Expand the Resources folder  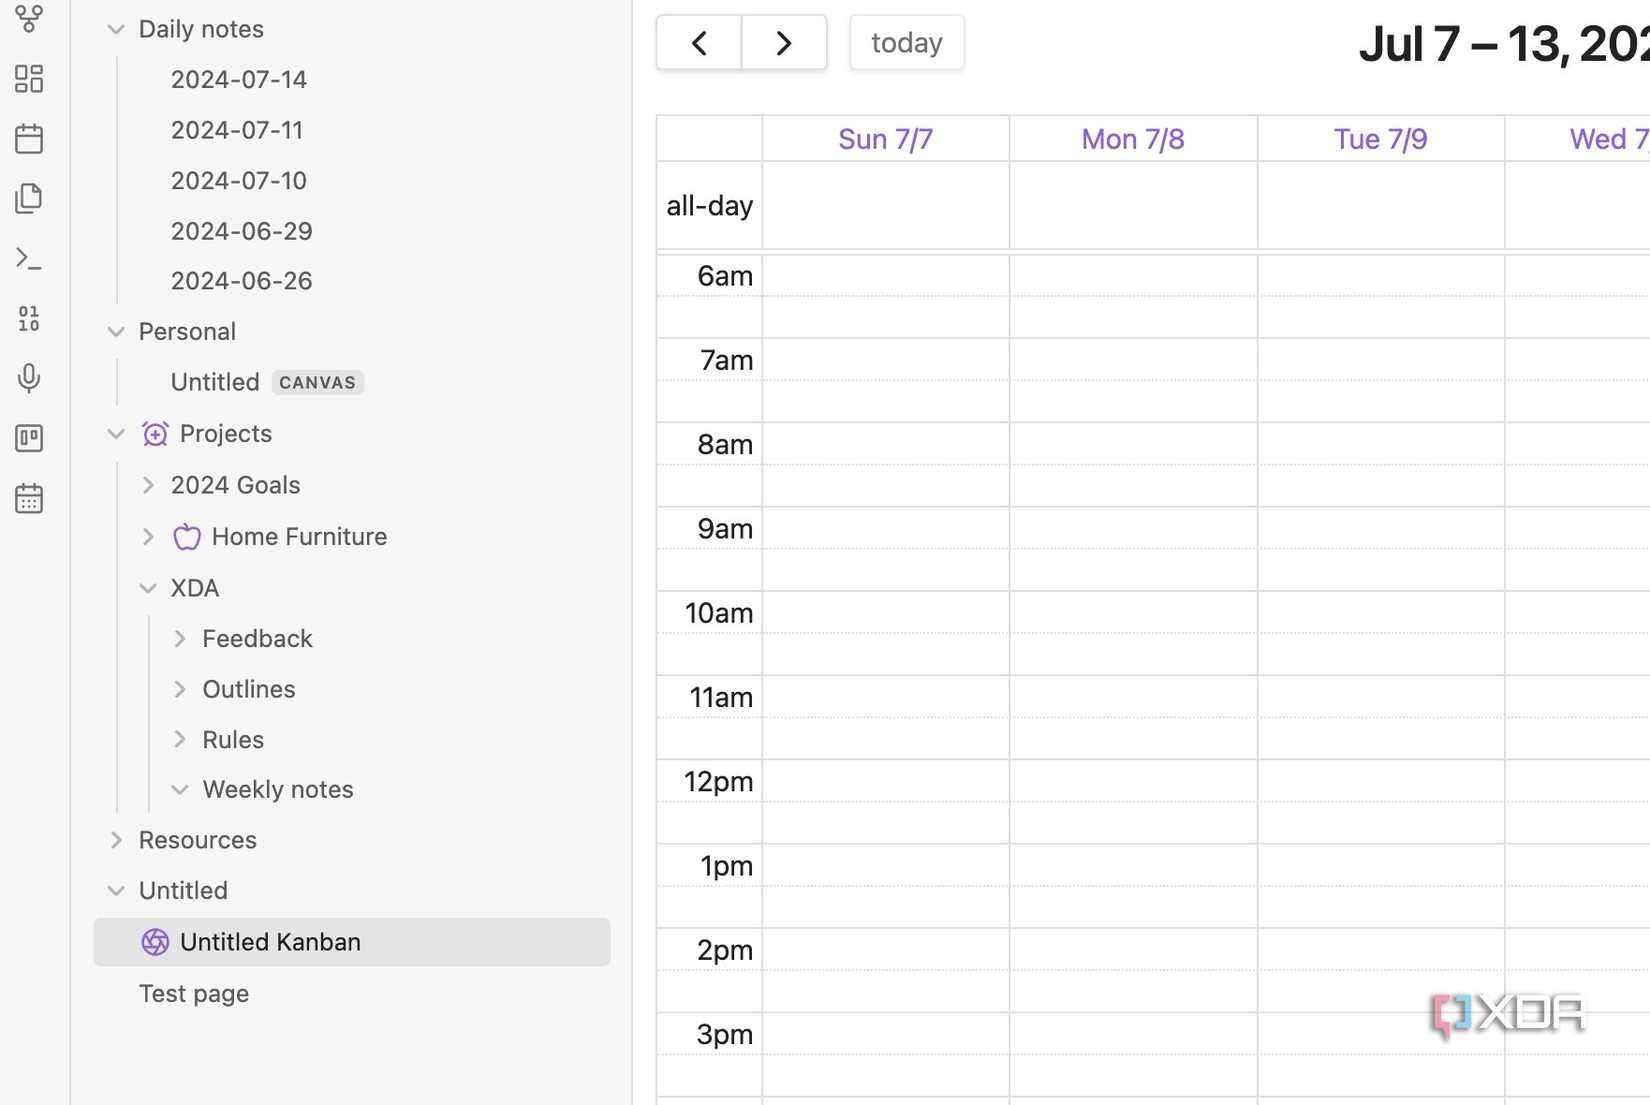(116, 840)
